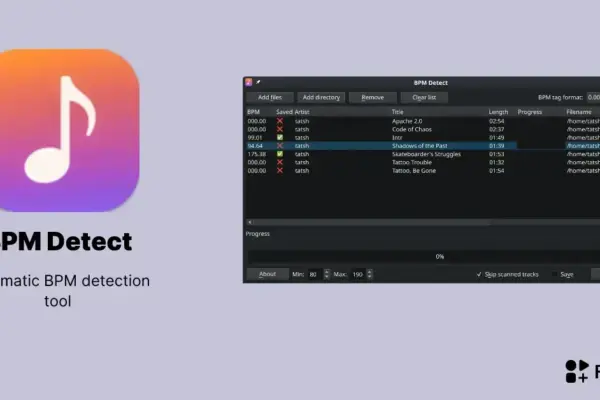This screenshot has height=400, width=600.
Task: Click the large music note app logo
Action: click(x=68, y=130)
